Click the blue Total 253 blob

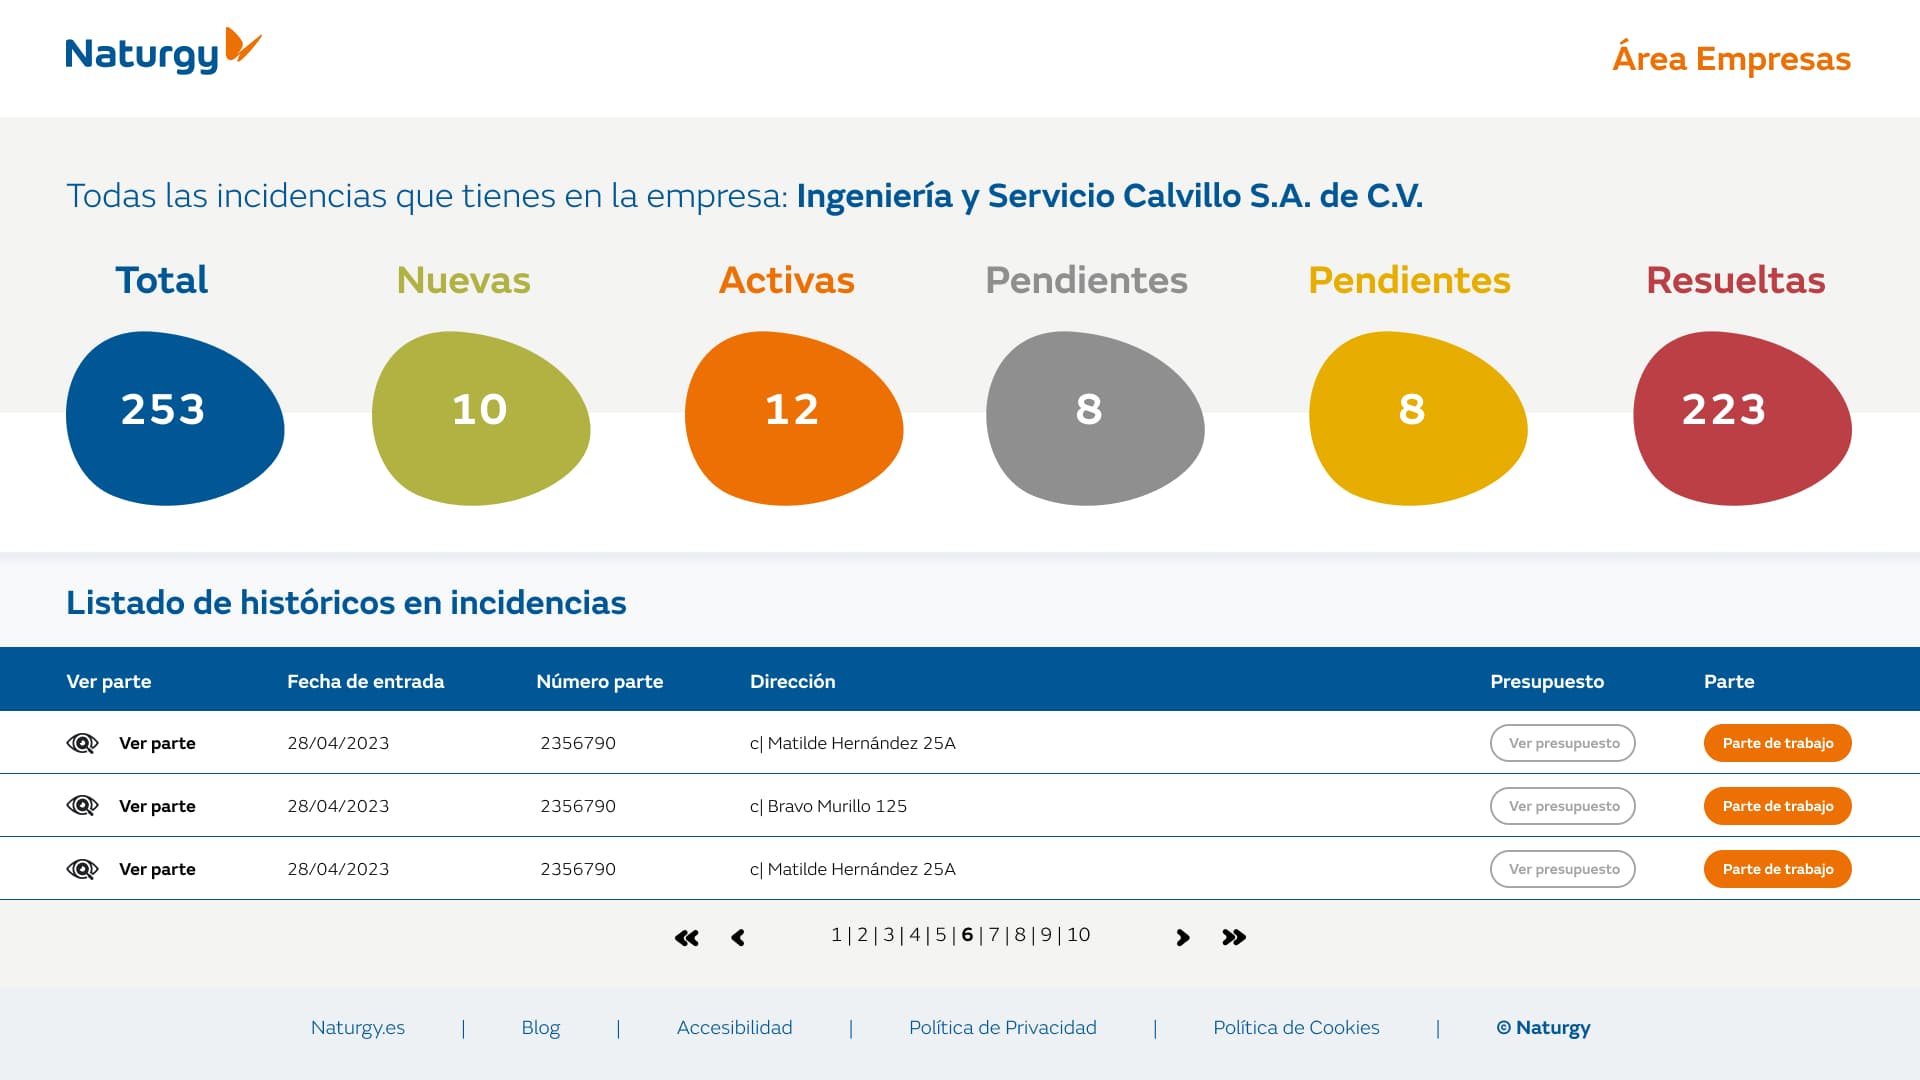pyautogui.click(x=175, y=418)
